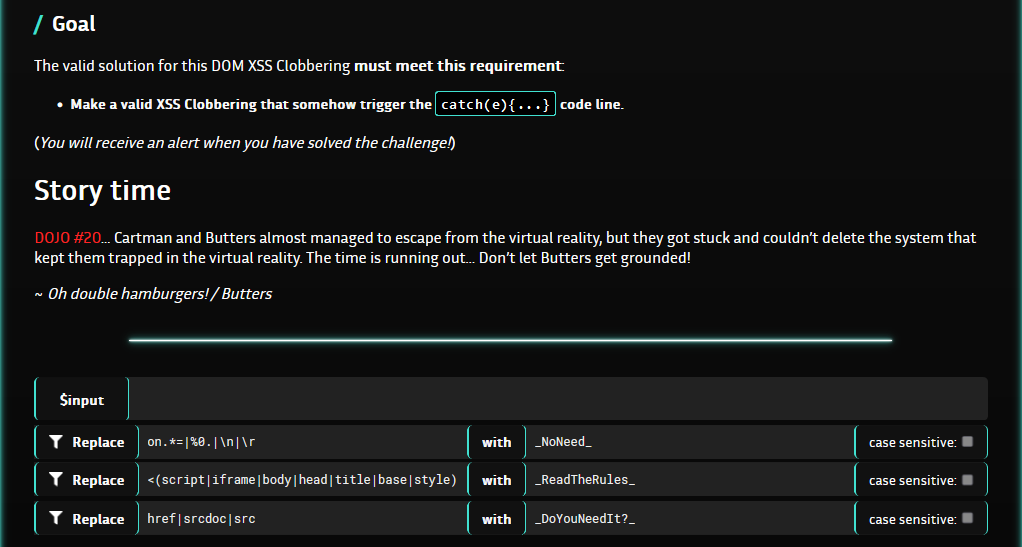Click the <(script|iframe|body...) pattern field

click(x=300, y=480)
